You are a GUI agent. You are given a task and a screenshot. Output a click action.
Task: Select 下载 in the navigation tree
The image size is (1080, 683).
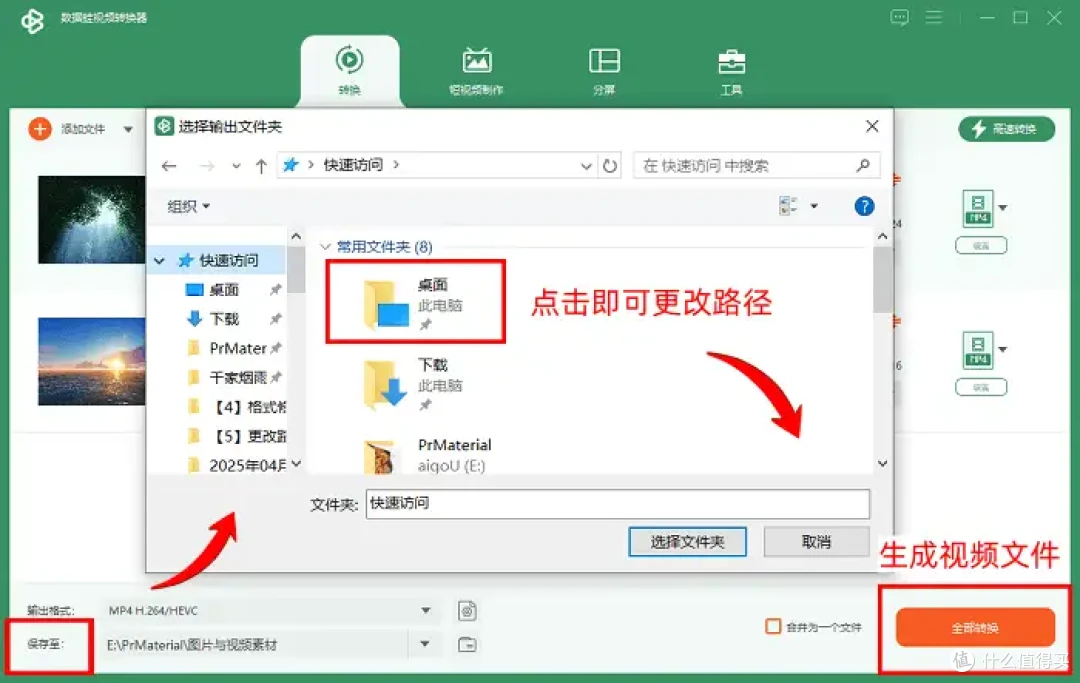(225, 319)
